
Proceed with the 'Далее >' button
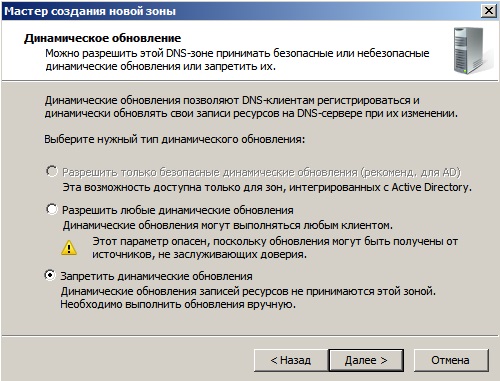(366, 360)
